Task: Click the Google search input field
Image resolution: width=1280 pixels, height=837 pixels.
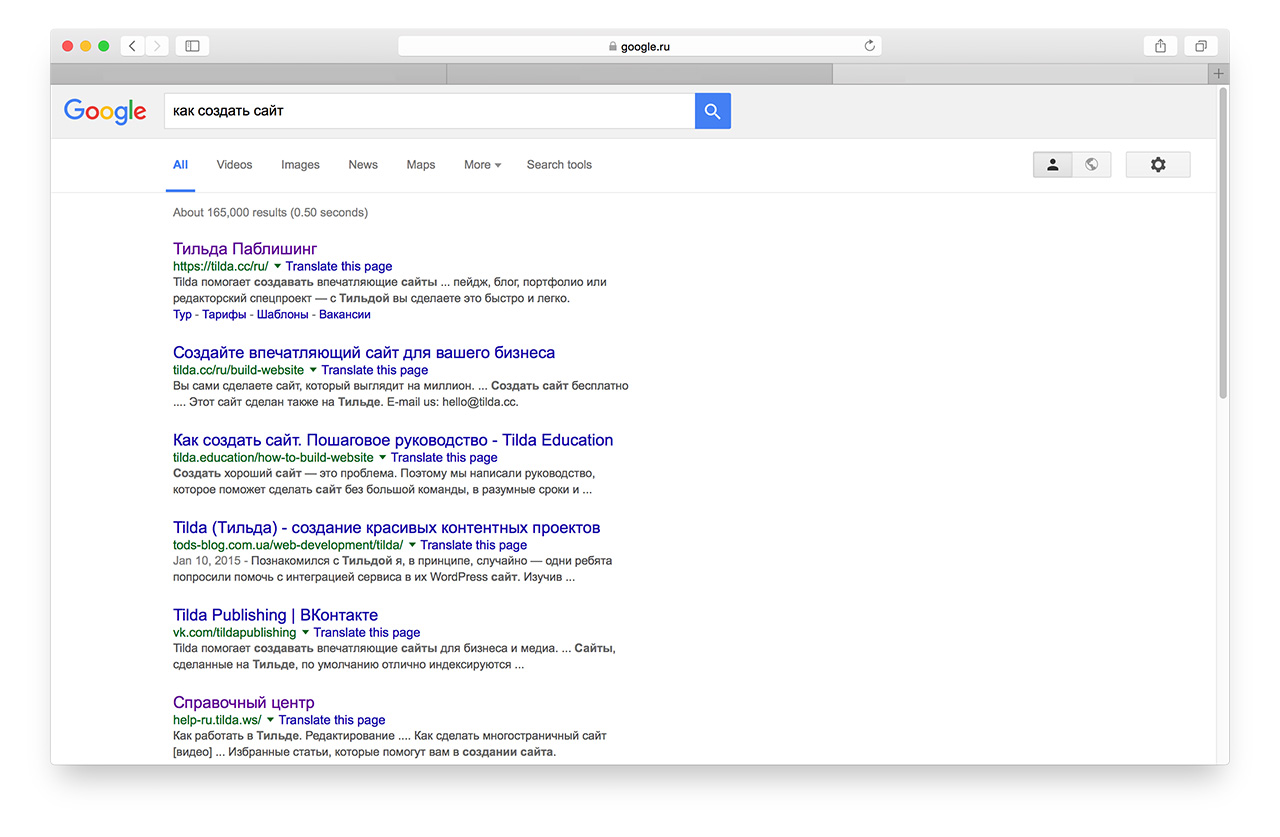Action: click(428, 111)
